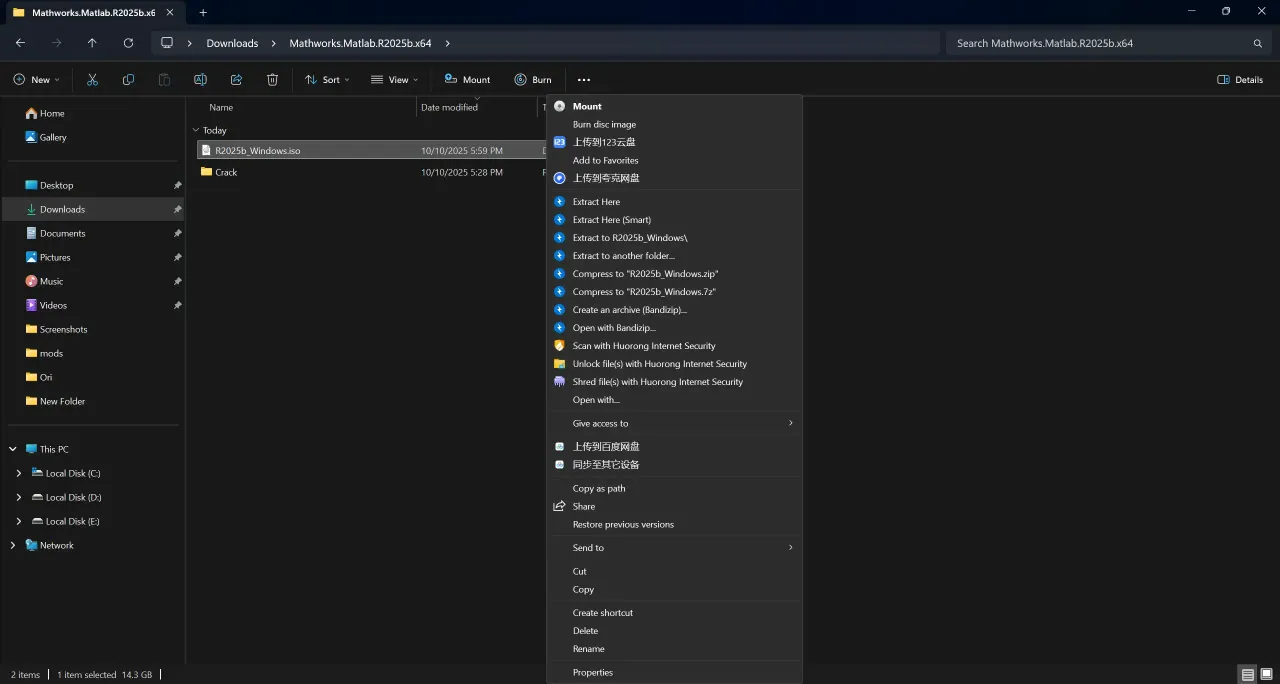The width and height of the screenshot is (1280, 684).
Task: Navigate back with the back arrow
Action: 20,43
